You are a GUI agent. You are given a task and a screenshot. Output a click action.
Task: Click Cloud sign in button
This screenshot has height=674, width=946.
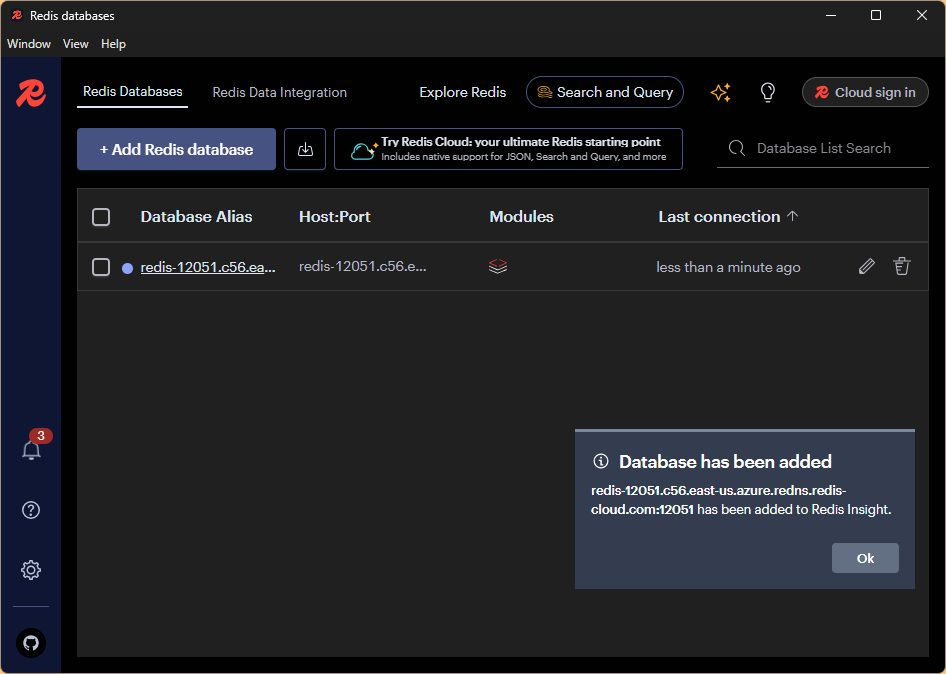865,92
